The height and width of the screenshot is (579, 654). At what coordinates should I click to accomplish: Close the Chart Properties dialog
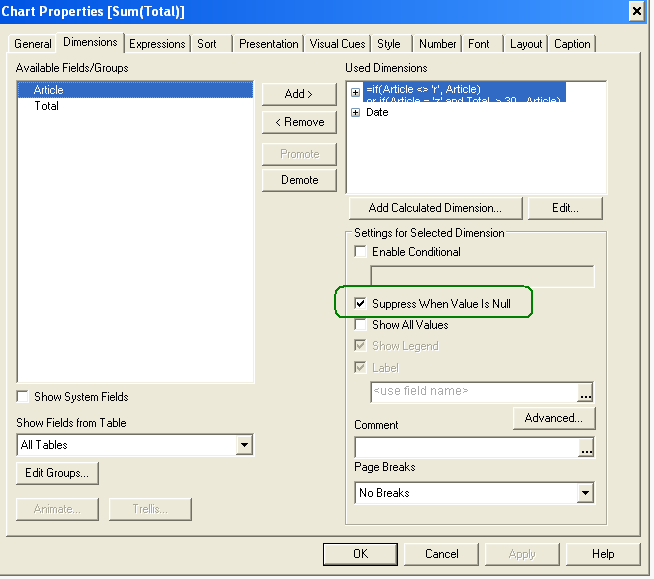click(637, 11)
